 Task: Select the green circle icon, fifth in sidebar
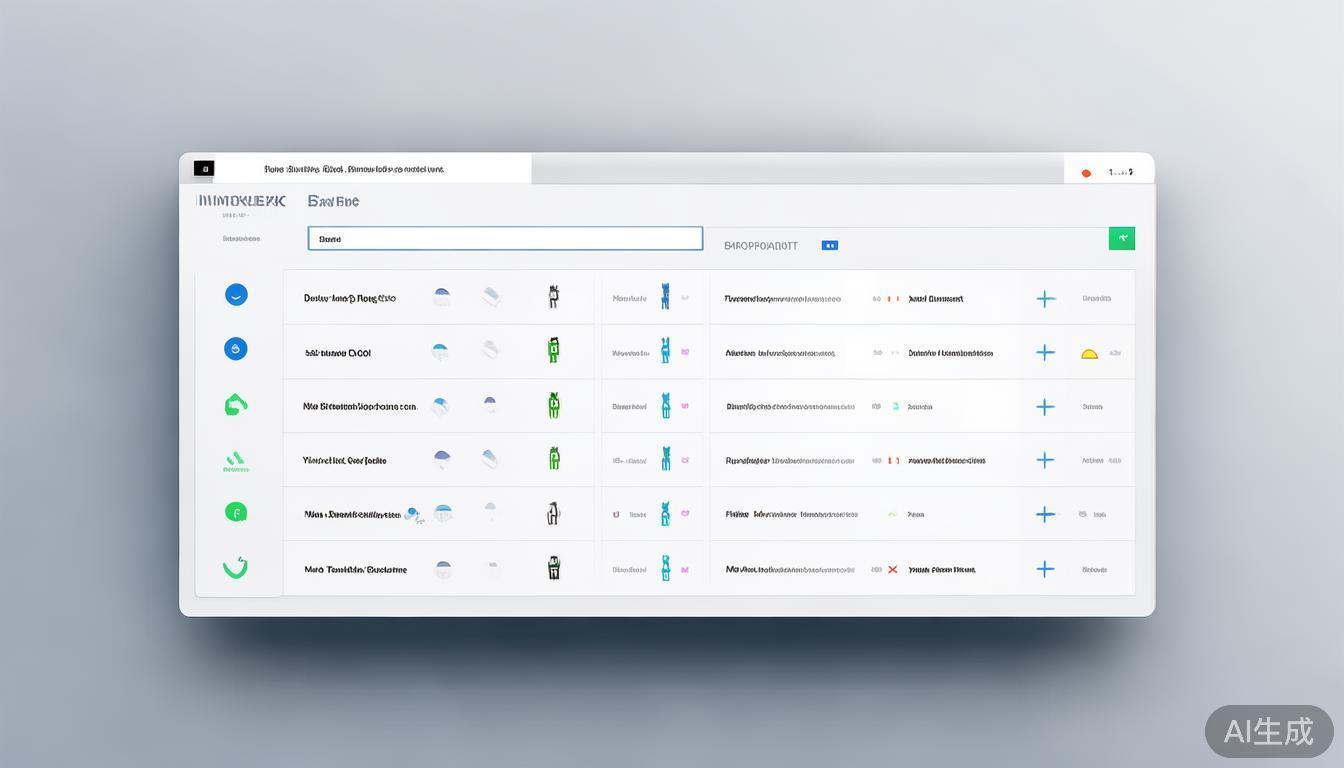235,513
